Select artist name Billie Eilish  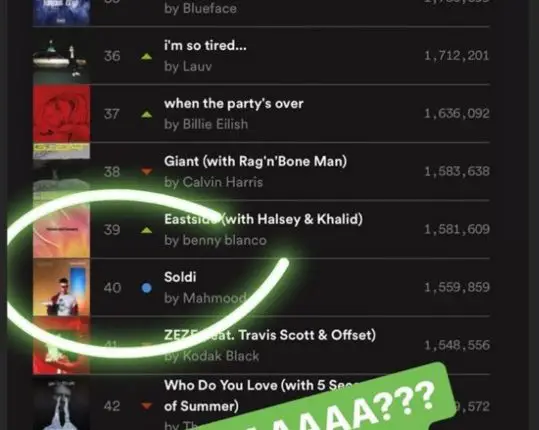pyautogui.click(x=215, y=124)
